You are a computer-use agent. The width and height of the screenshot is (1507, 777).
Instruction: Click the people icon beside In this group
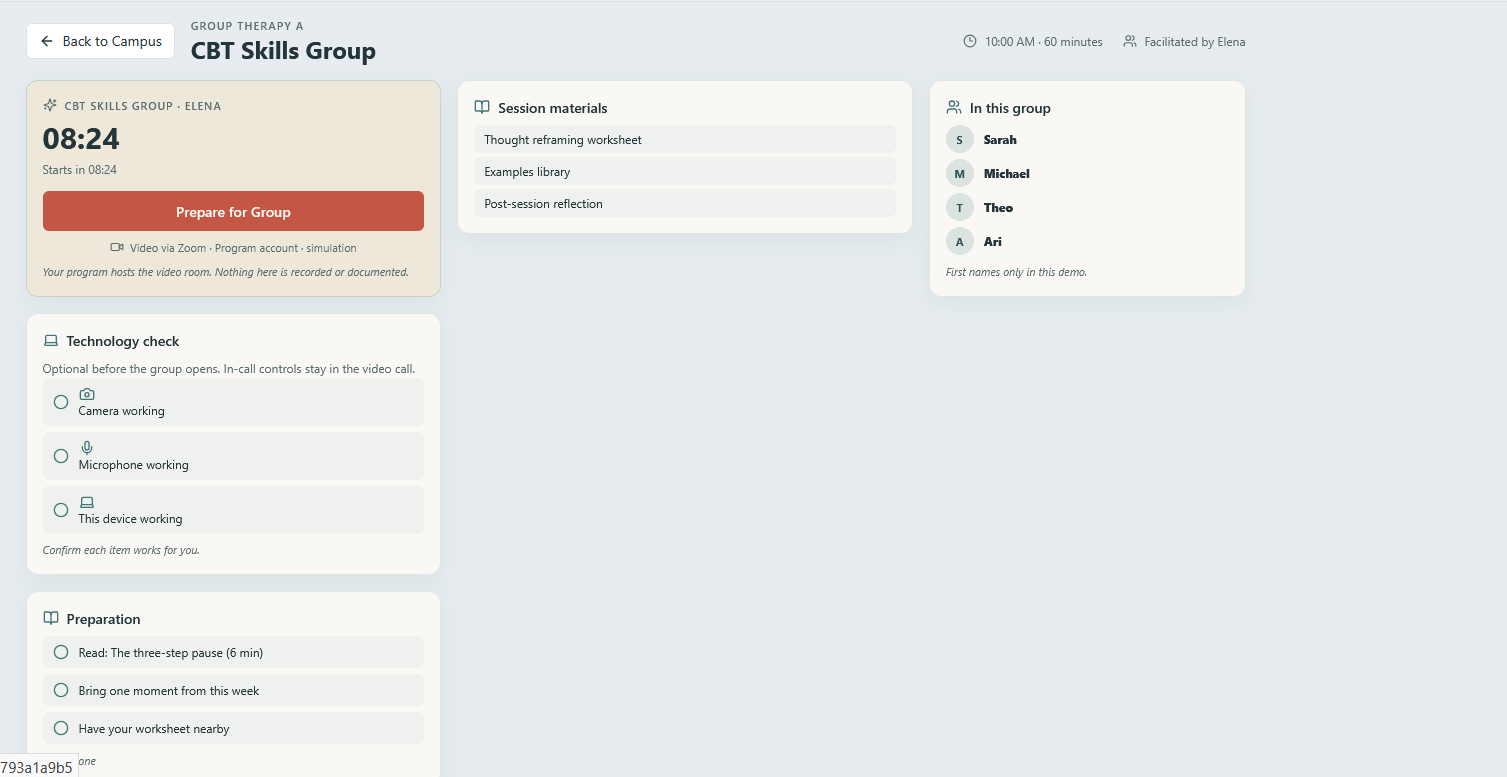954,107
